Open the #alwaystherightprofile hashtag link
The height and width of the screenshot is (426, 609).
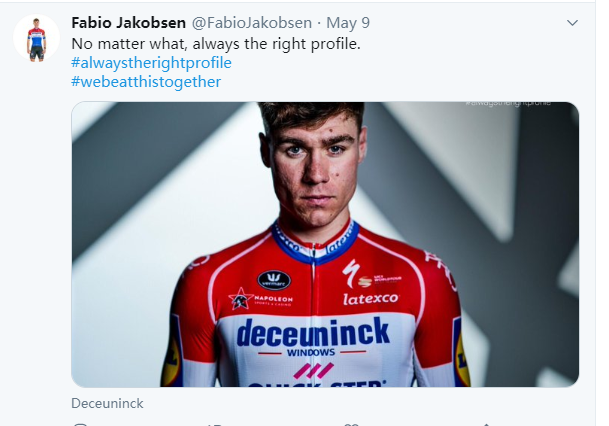151,63
